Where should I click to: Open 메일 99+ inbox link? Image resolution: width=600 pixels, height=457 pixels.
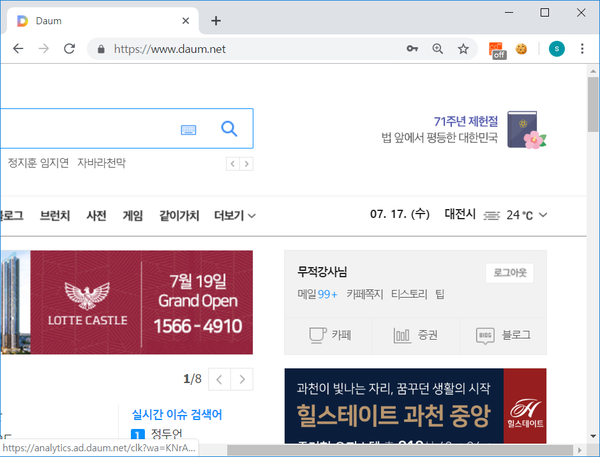pos(317,294)
